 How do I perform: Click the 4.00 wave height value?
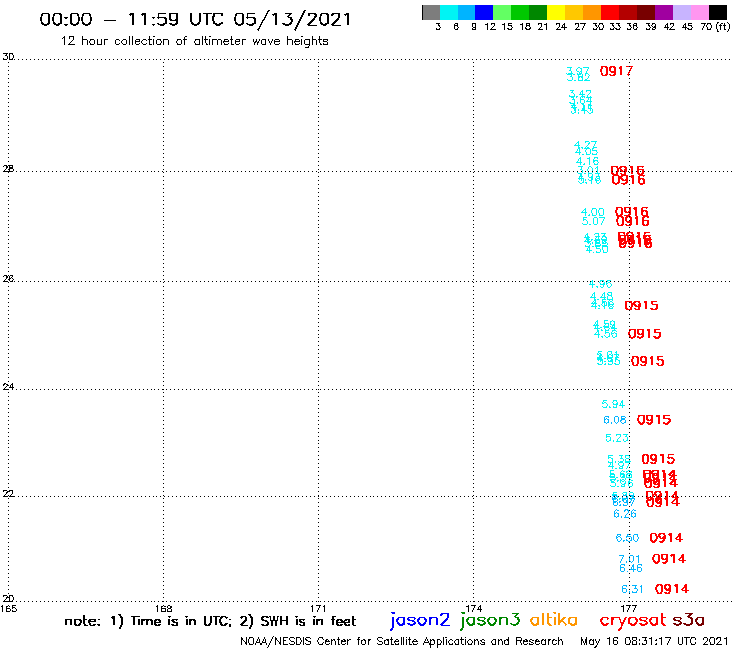click(x=593, y=212)
